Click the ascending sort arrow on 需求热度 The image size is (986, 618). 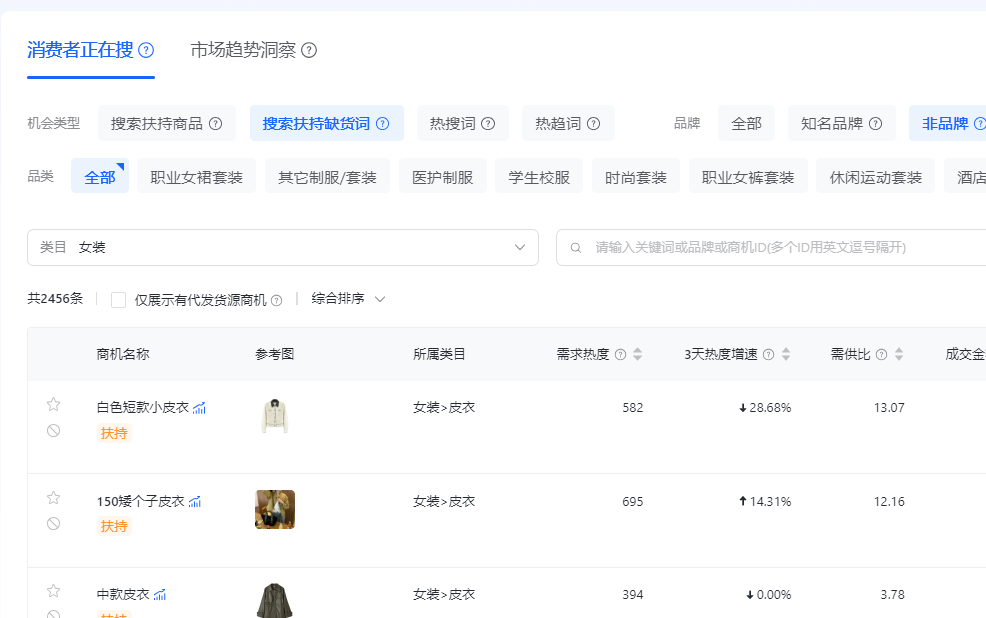point(638,348)
